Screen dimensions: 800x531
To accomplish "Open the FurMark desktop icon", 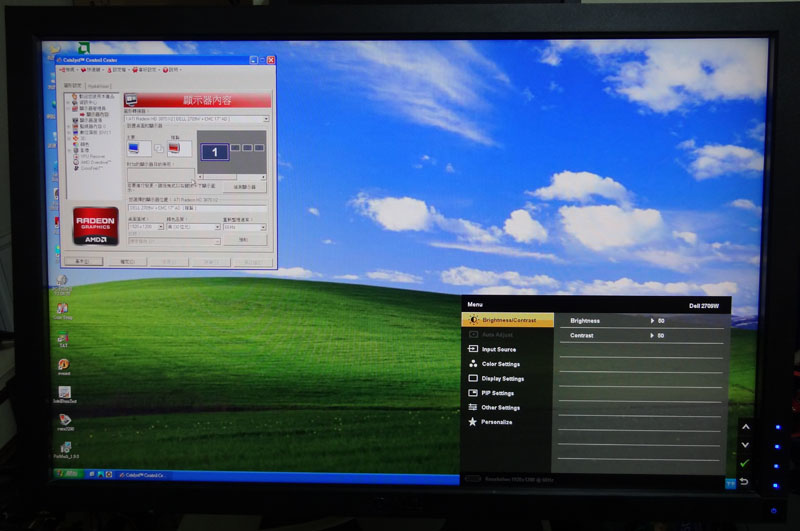I will (x=66, y=450).
